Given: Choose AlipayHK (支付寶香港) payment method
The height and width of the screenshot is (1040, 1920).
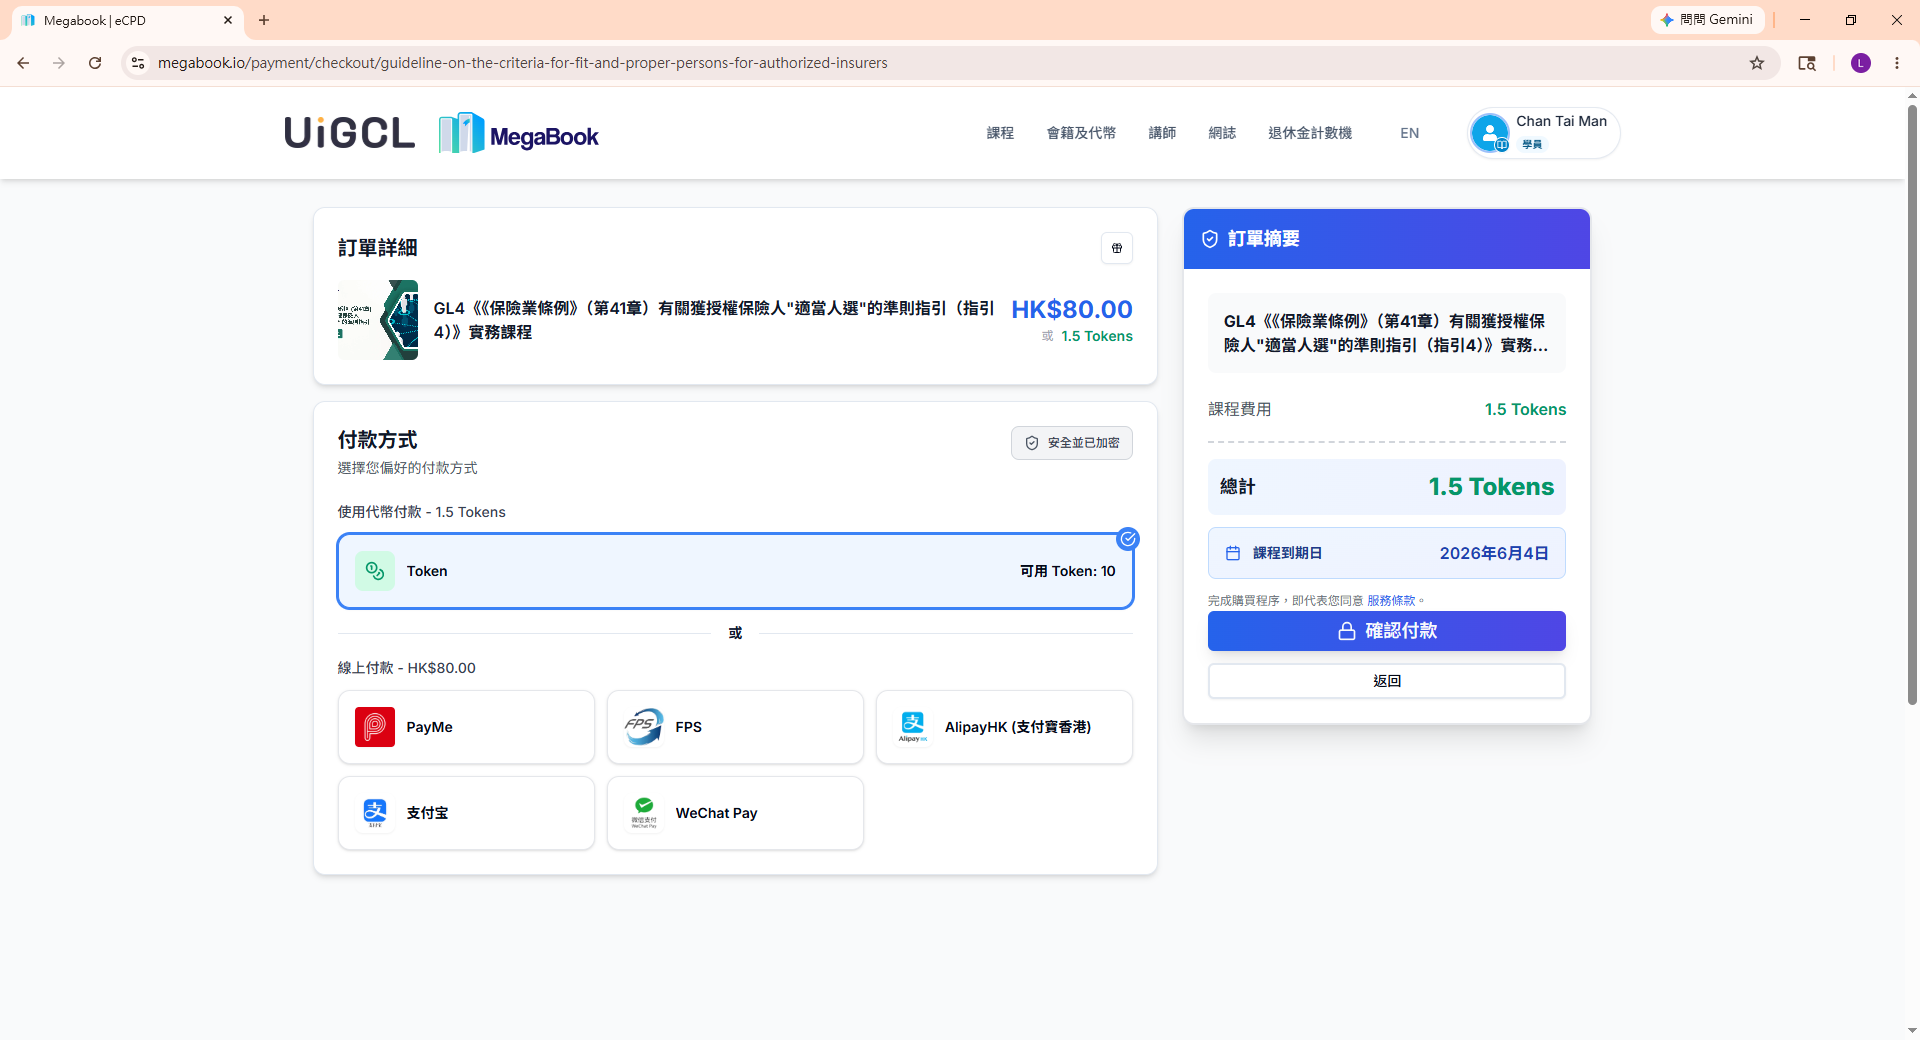Looking at the screenshot, I should click(1004, 727).
